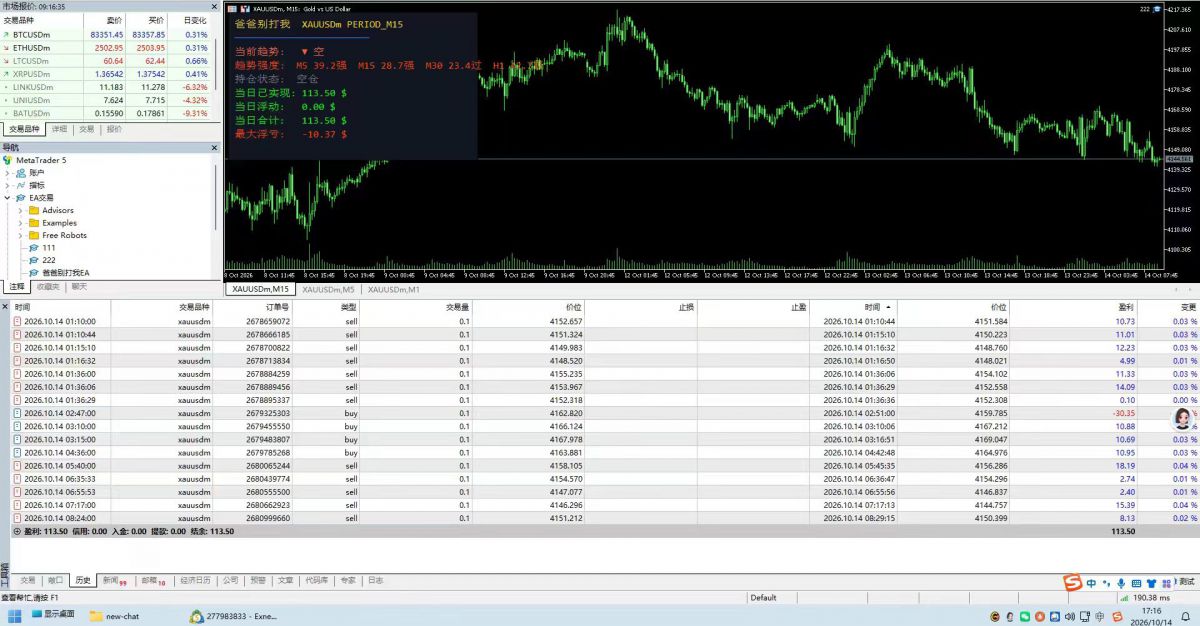
Task: Open the 收藏夹 favorites tab in navigator
Action: pyautogui.click(x=48, y=287)
